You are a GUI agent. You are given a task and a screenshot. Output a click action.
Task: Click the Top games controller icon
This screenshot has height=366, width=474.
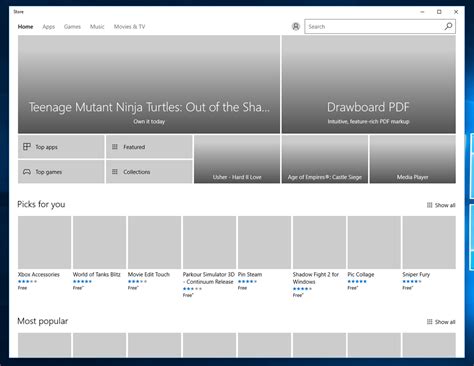(x=27, y=172)
